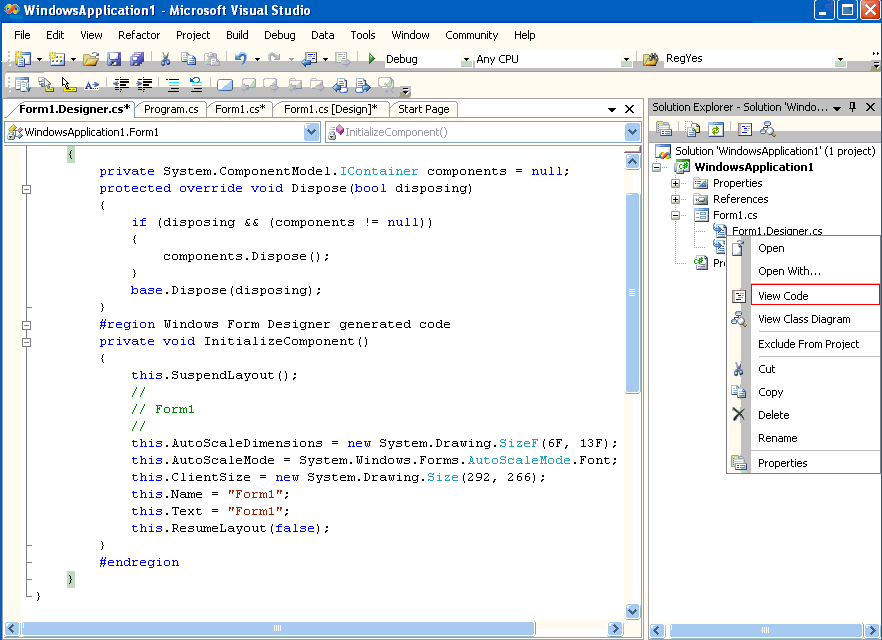Image resolution: width=882 pixels, height=640 pixels.
Task: Click Properties icon in Solution Explorer toolbar
Action: [x=664, y=129]
